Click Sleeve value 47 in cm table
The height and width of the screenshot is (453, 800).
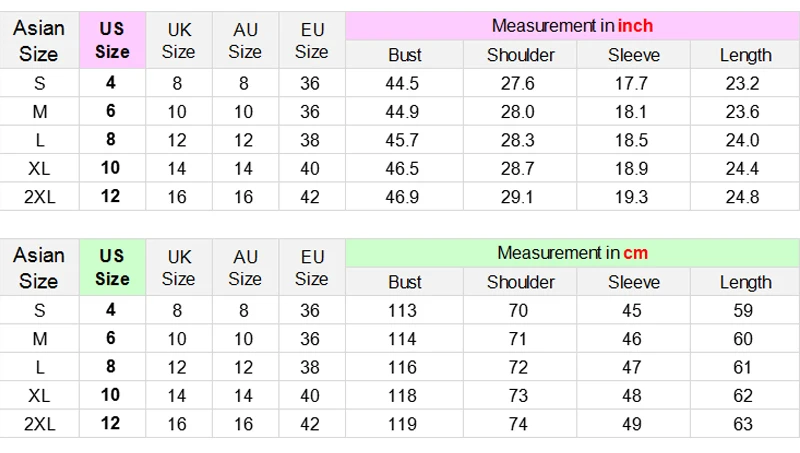pos(632,368)
